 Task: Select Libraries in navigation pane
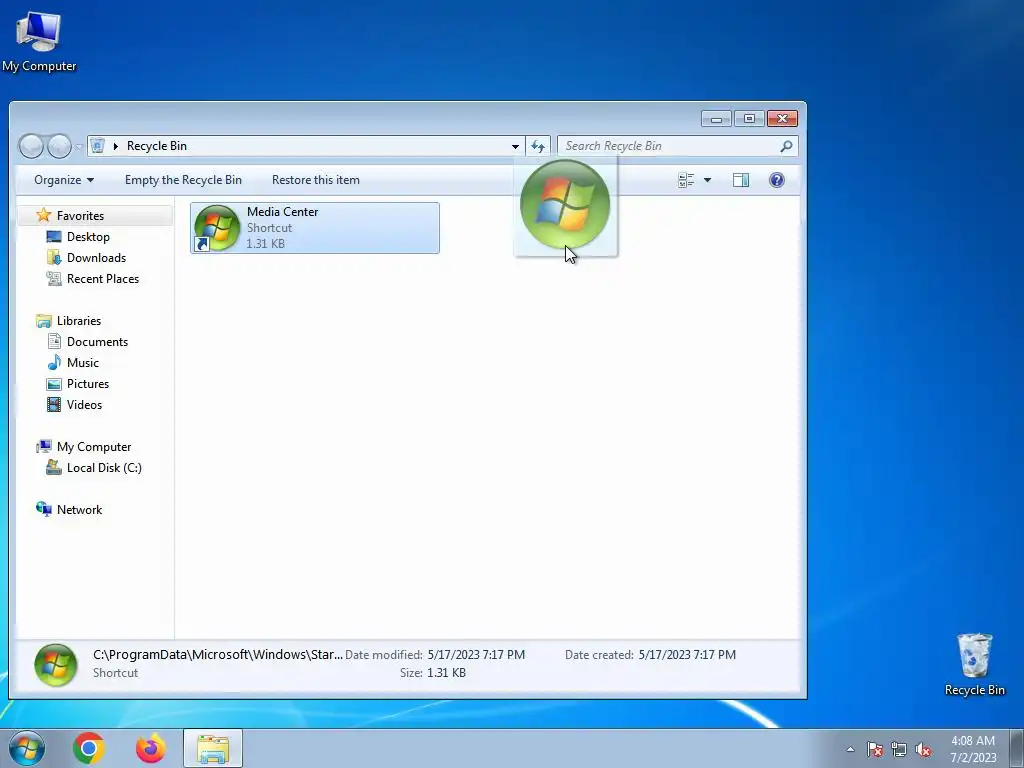78,321
